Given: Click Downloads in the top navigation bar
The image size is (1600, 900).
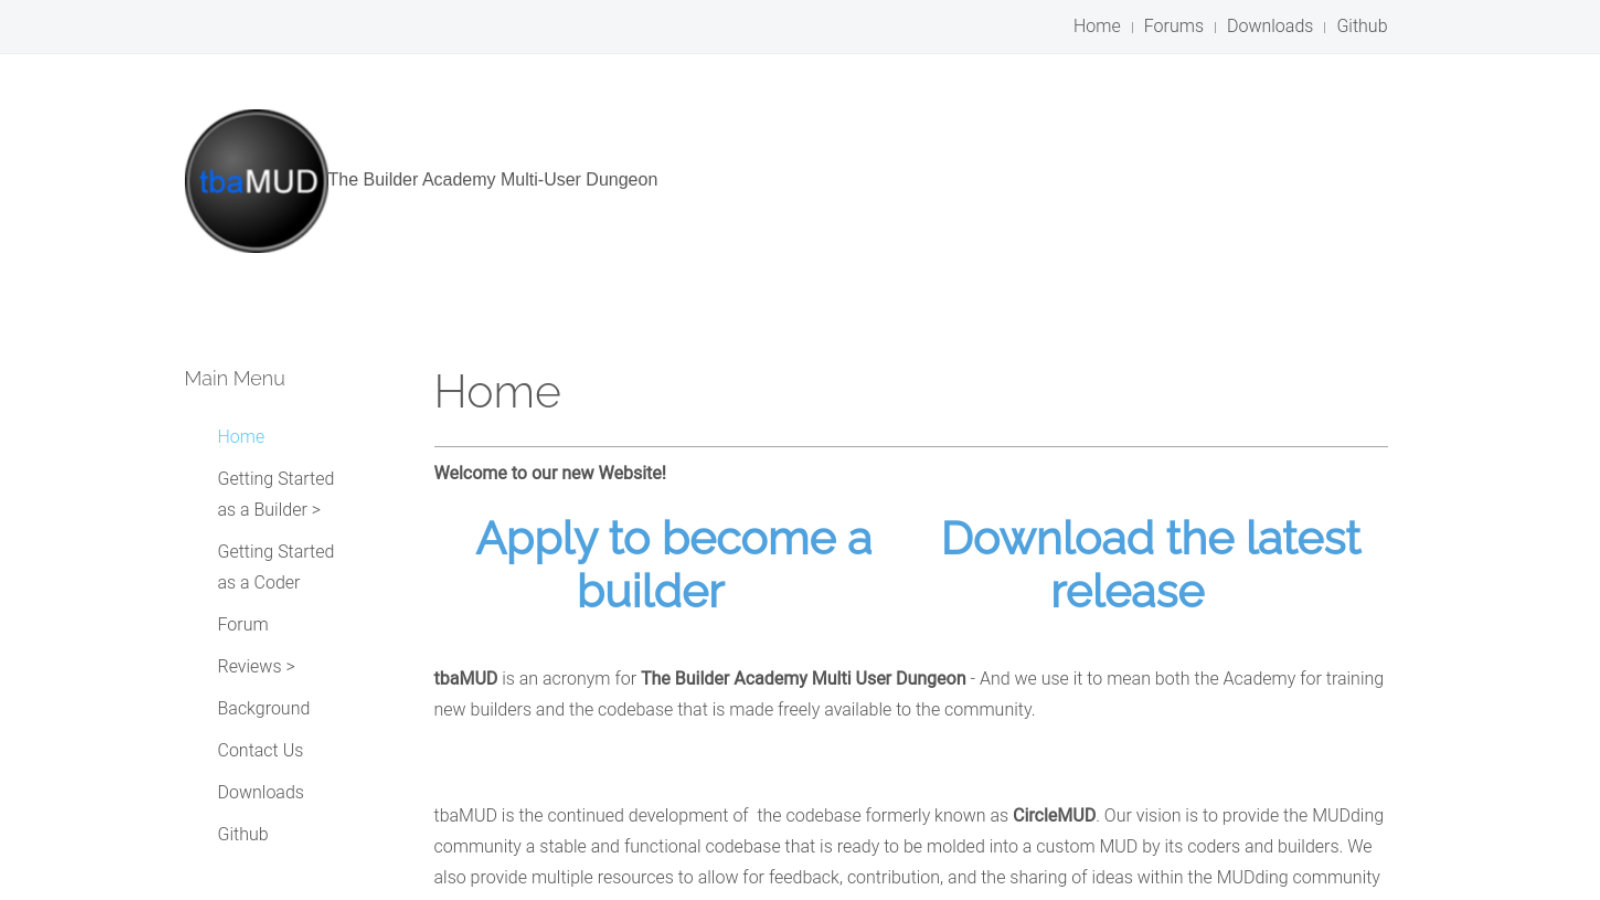Looking at the screenshot, I should [1269, 26].
